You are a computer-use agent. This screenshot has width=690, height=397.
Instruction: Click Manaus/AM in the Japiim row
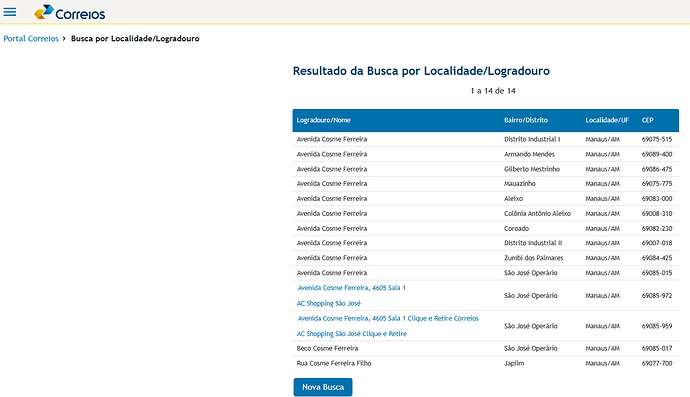pyautogui.click(x=602, y=363)
